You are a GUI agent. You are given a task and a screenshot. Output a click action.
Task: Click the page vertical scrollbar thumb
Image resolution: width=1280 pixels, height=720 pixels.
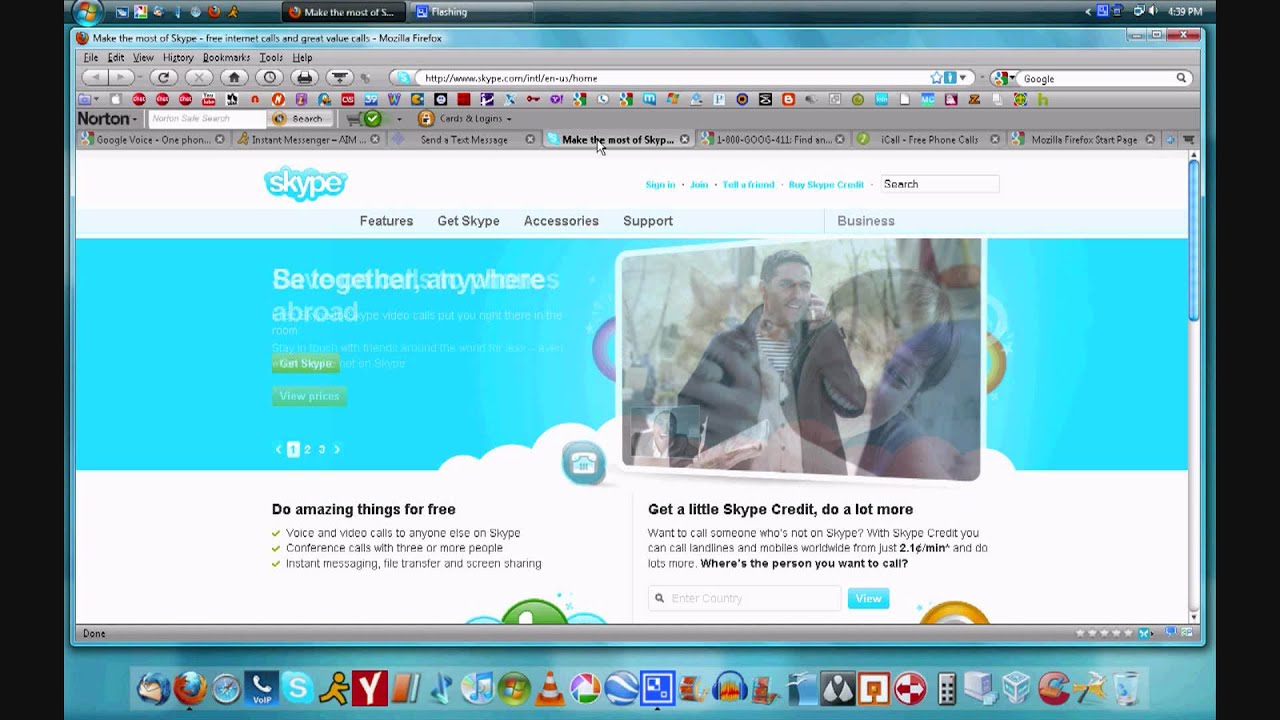pyautogui.click(x=1193, y=240)
